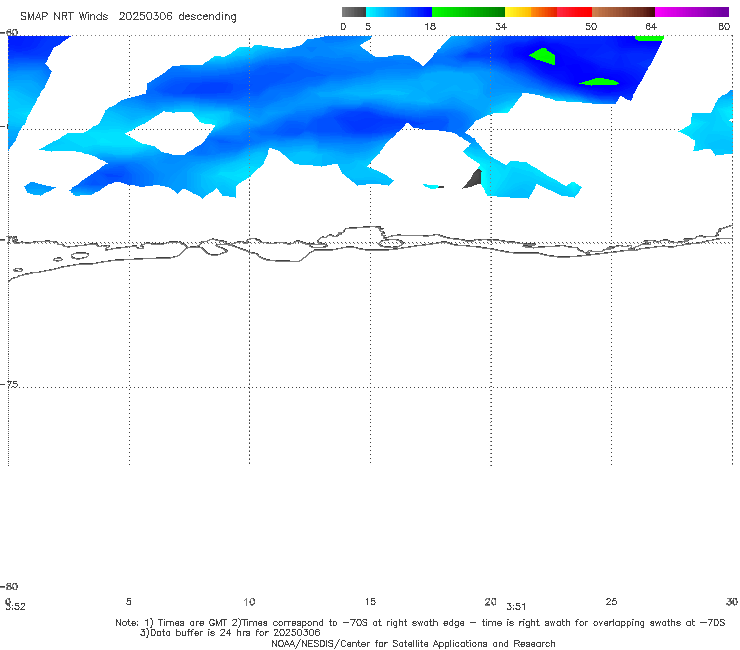740x650 pixels.
Task: Click the note 'Times are GMT' line
Action: [x=420, y=623]
